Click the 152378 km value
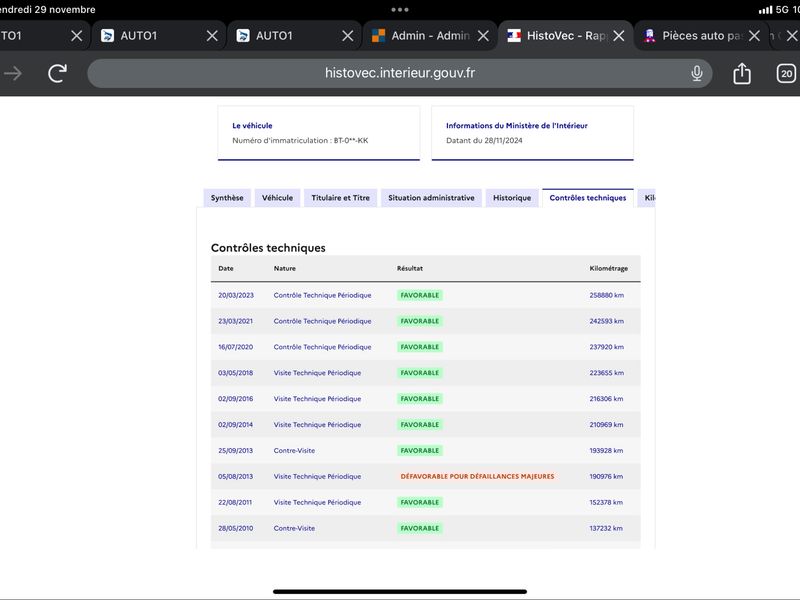Image resolution: width=800 pixels, height=600 pixels. pos(606,503)
